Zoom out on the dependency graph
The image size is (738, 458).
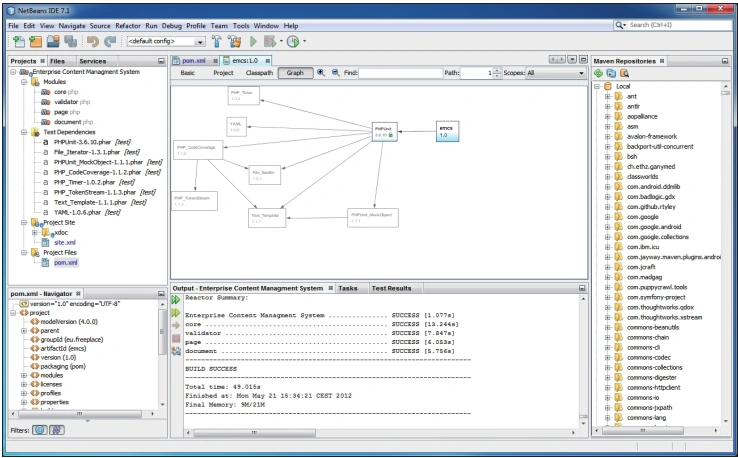pos(336,72)
